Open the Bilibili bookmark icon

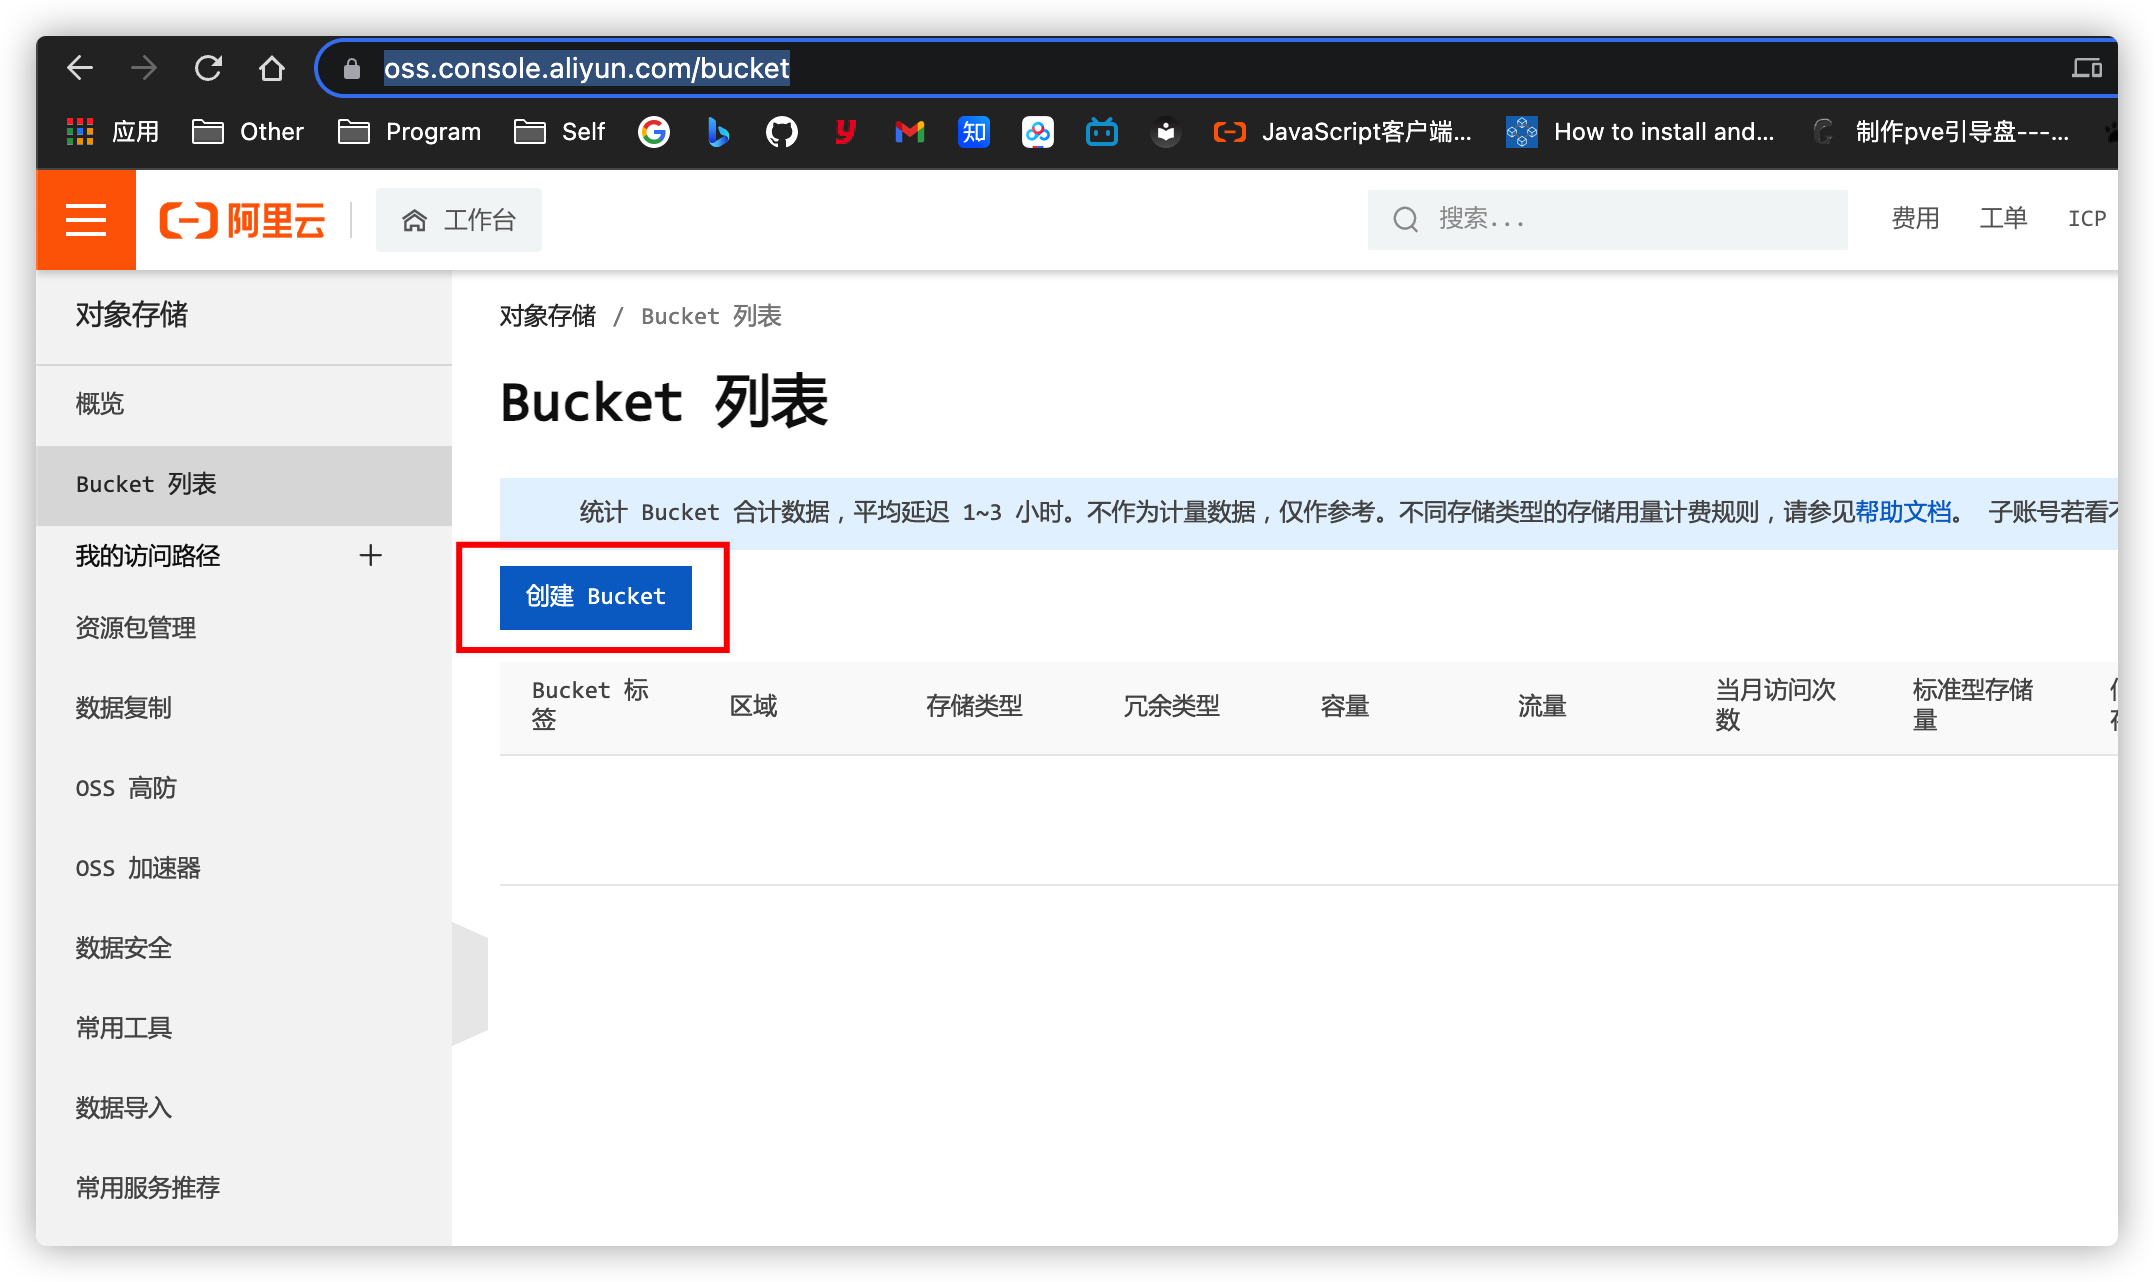pyautogui.click(x=1101, y=132)
